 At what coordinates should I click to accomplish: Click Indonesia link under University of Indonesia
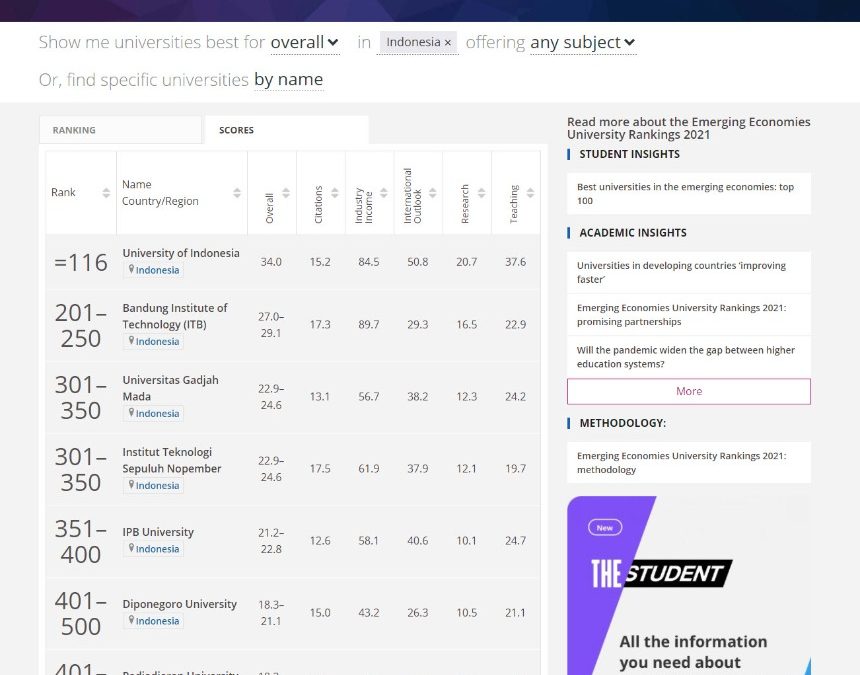(x=157, y=270)
